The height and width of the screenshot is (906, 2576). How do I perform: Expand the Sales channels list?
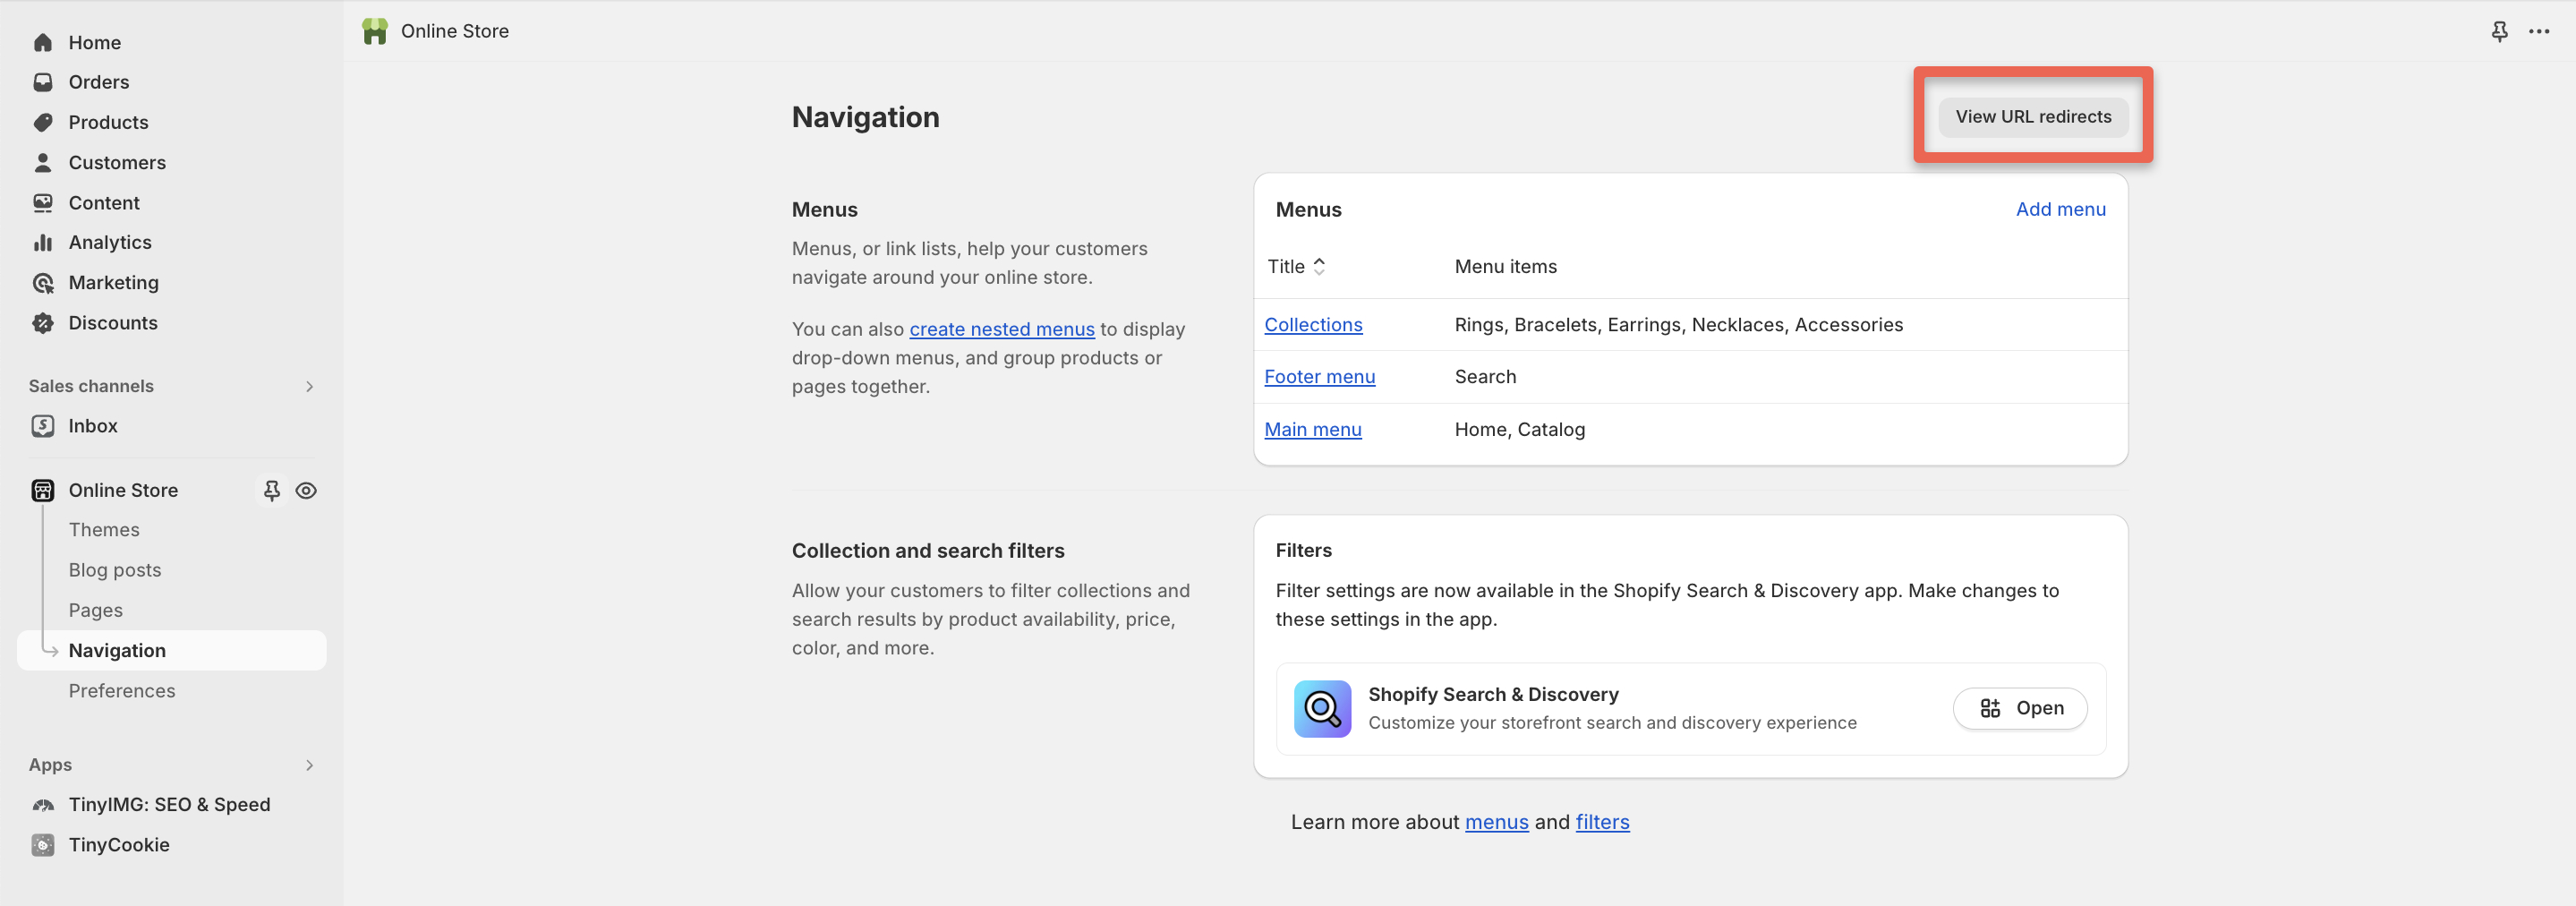point(310,386)
